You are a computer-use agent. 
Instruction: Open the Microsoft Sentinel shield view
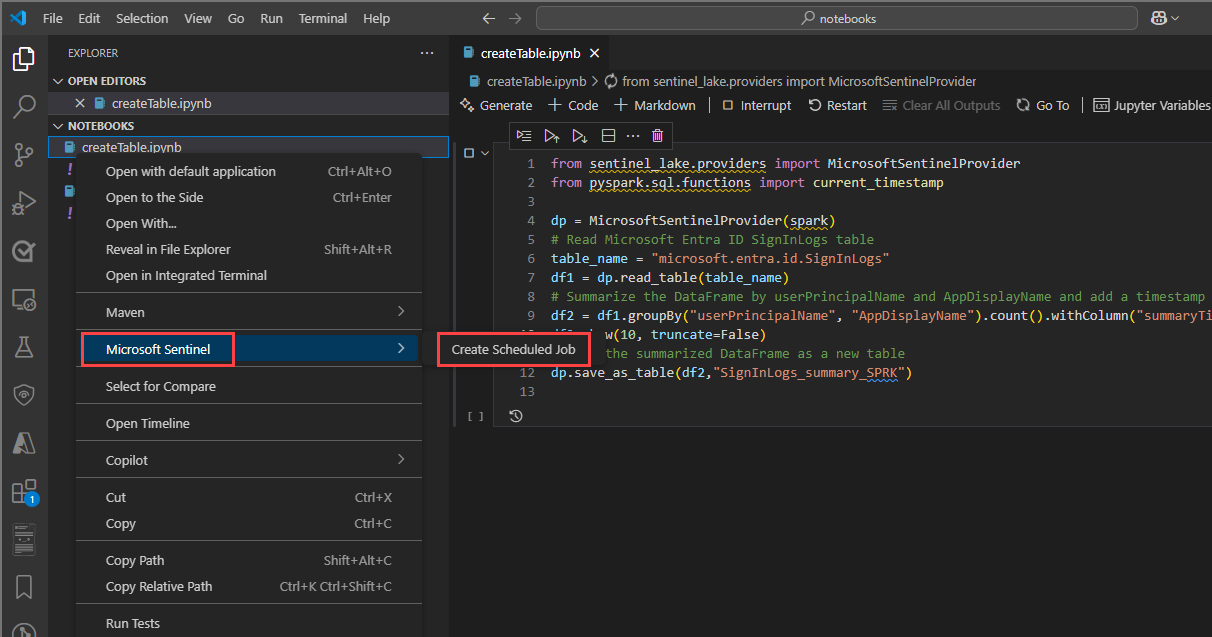pyautogui.click(x=23, y=395)
